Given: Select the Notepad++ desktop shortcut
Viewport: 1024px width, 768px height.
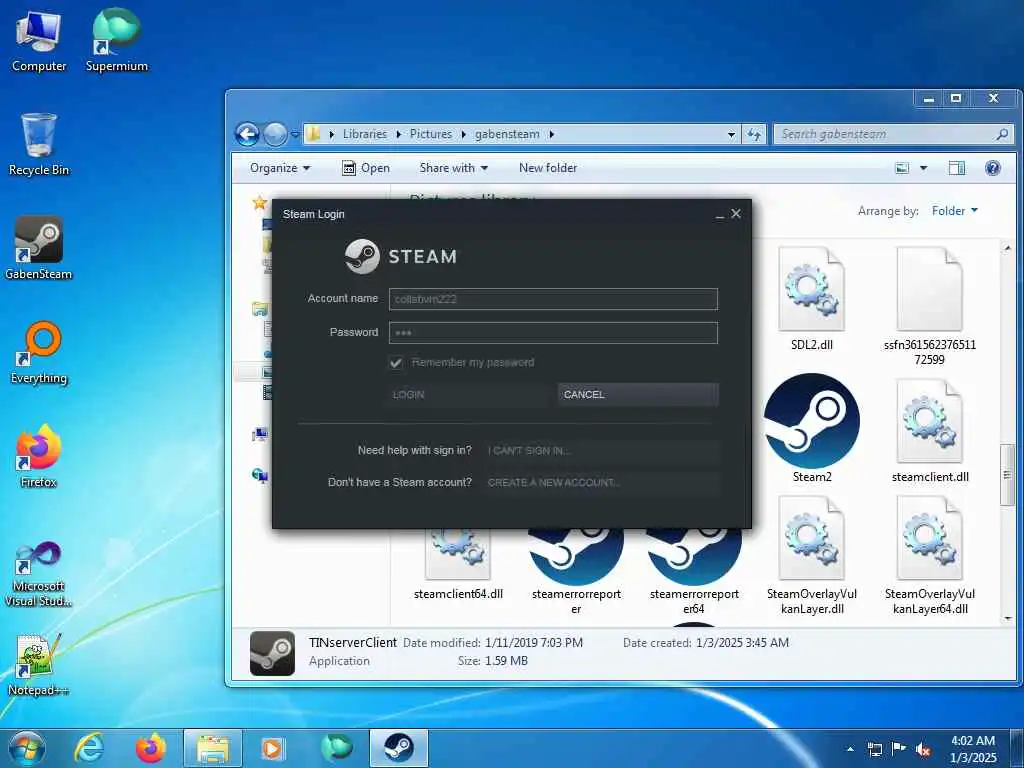Looking at the screenshot, I should (x=39, y=664).
